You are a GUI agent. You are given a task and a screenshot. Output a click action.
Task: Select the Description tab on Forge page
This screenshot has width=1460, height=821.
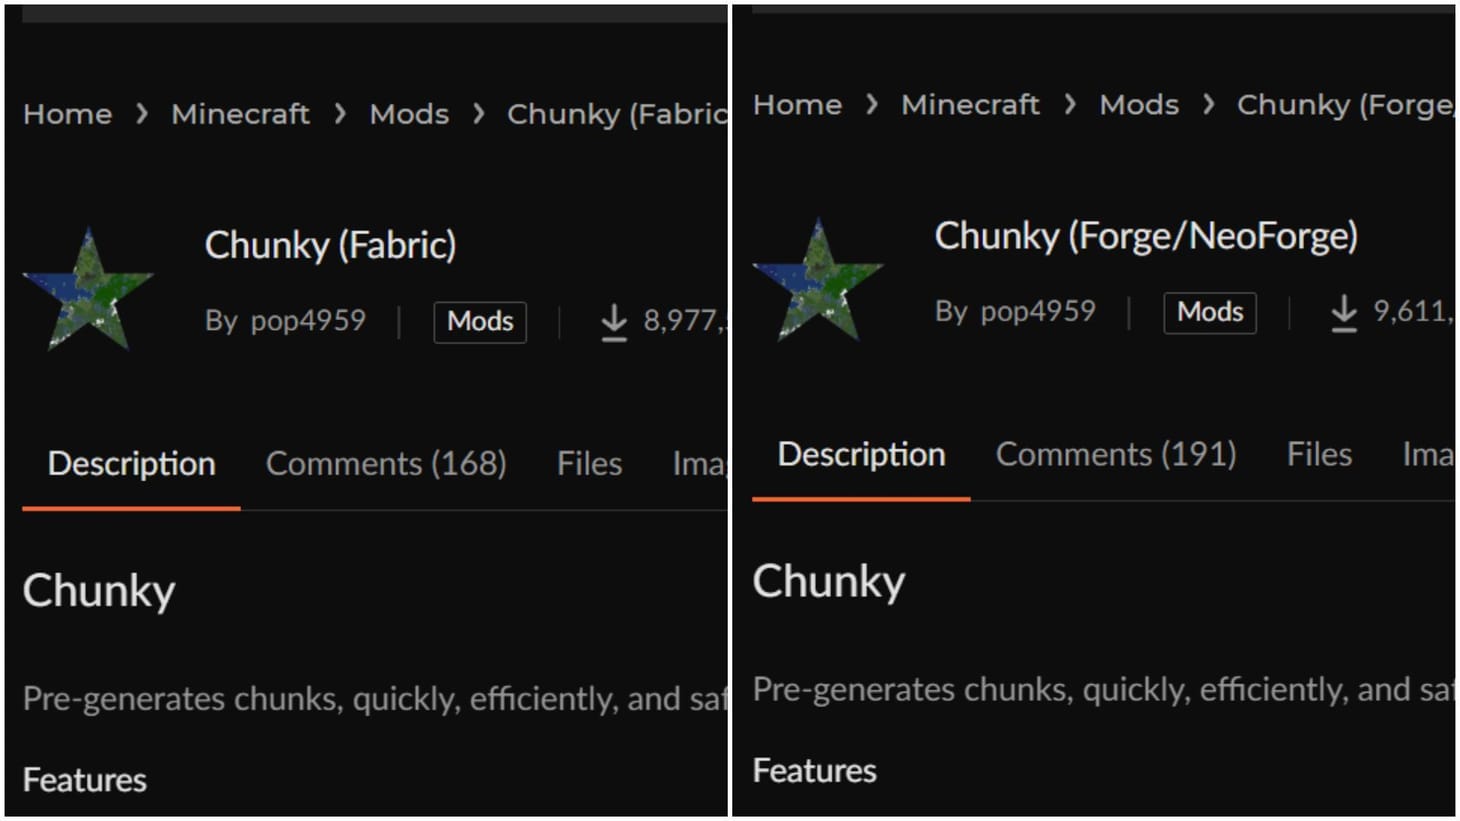tap(860, 454)
